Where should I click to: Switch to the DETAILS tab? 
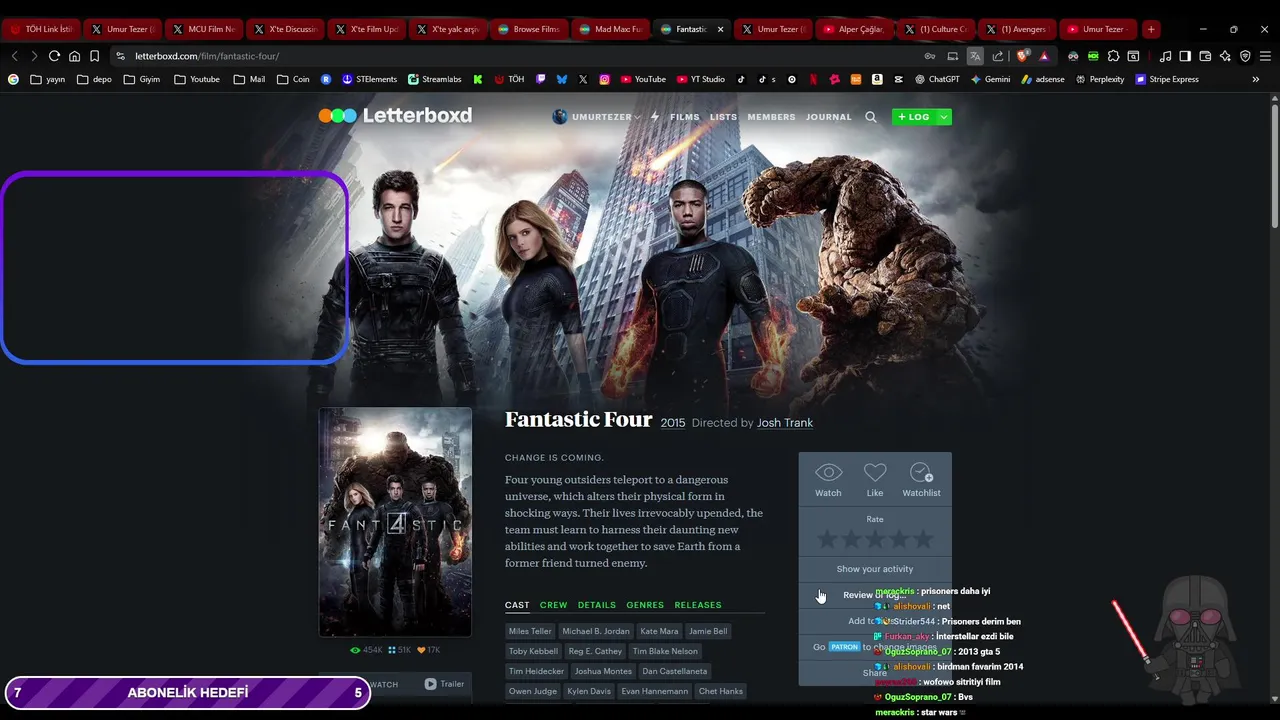(x=597, y=605)
